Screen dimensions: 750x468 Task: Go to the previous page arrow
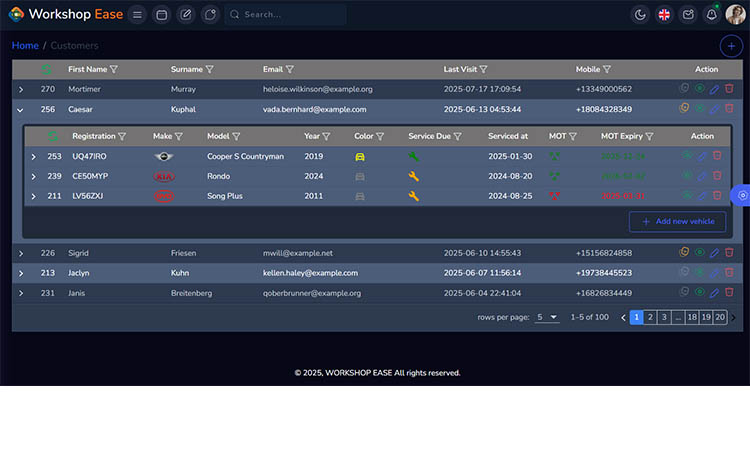[x=623, y=318]
